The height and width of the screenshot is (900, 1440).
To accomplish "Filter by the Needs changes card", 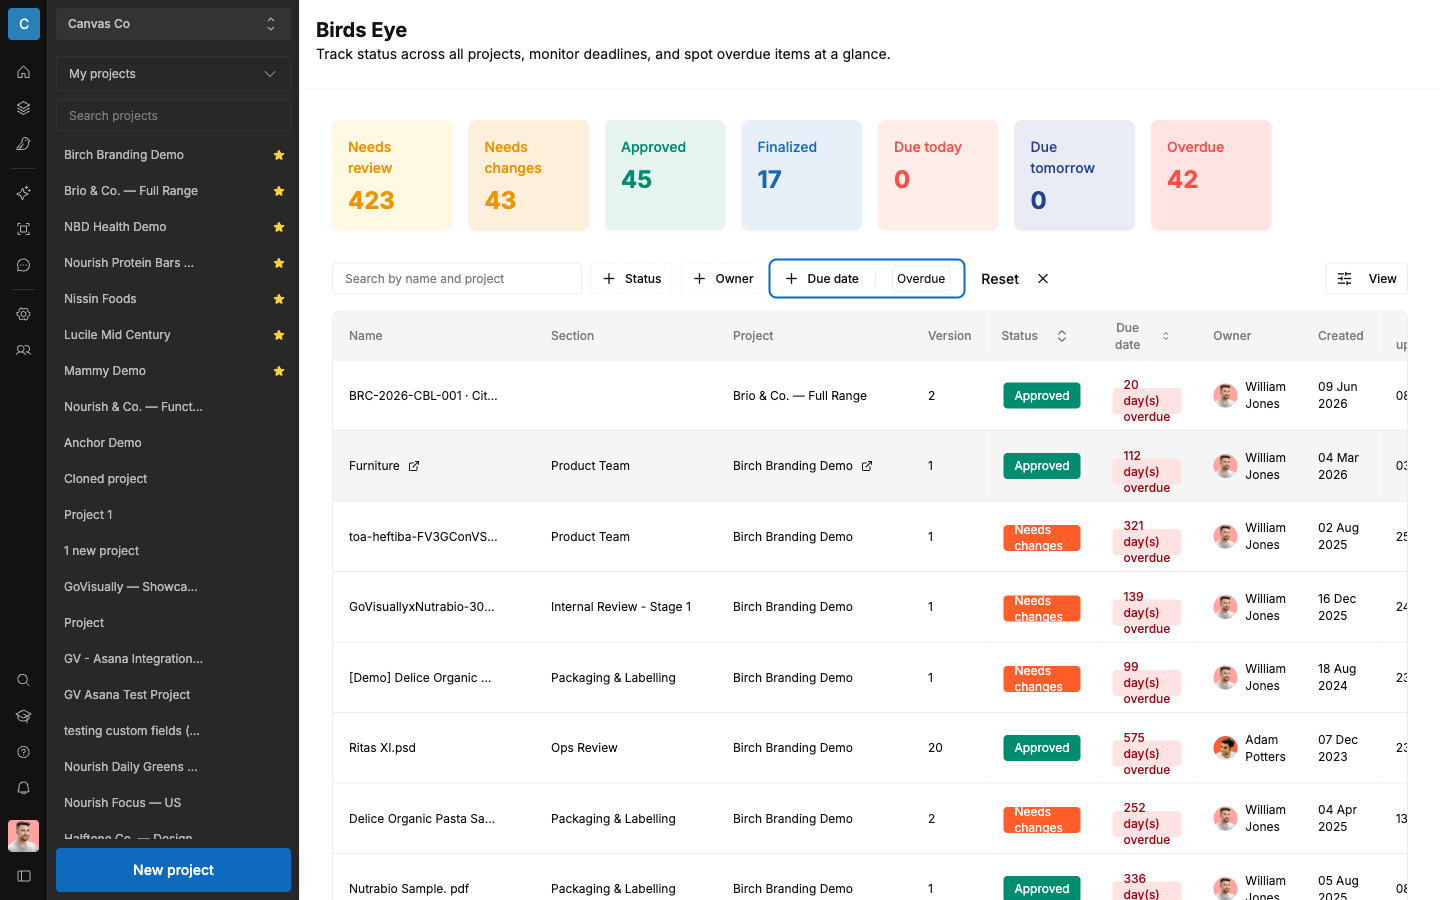I will pyautogui.click(x=529, y=176).
